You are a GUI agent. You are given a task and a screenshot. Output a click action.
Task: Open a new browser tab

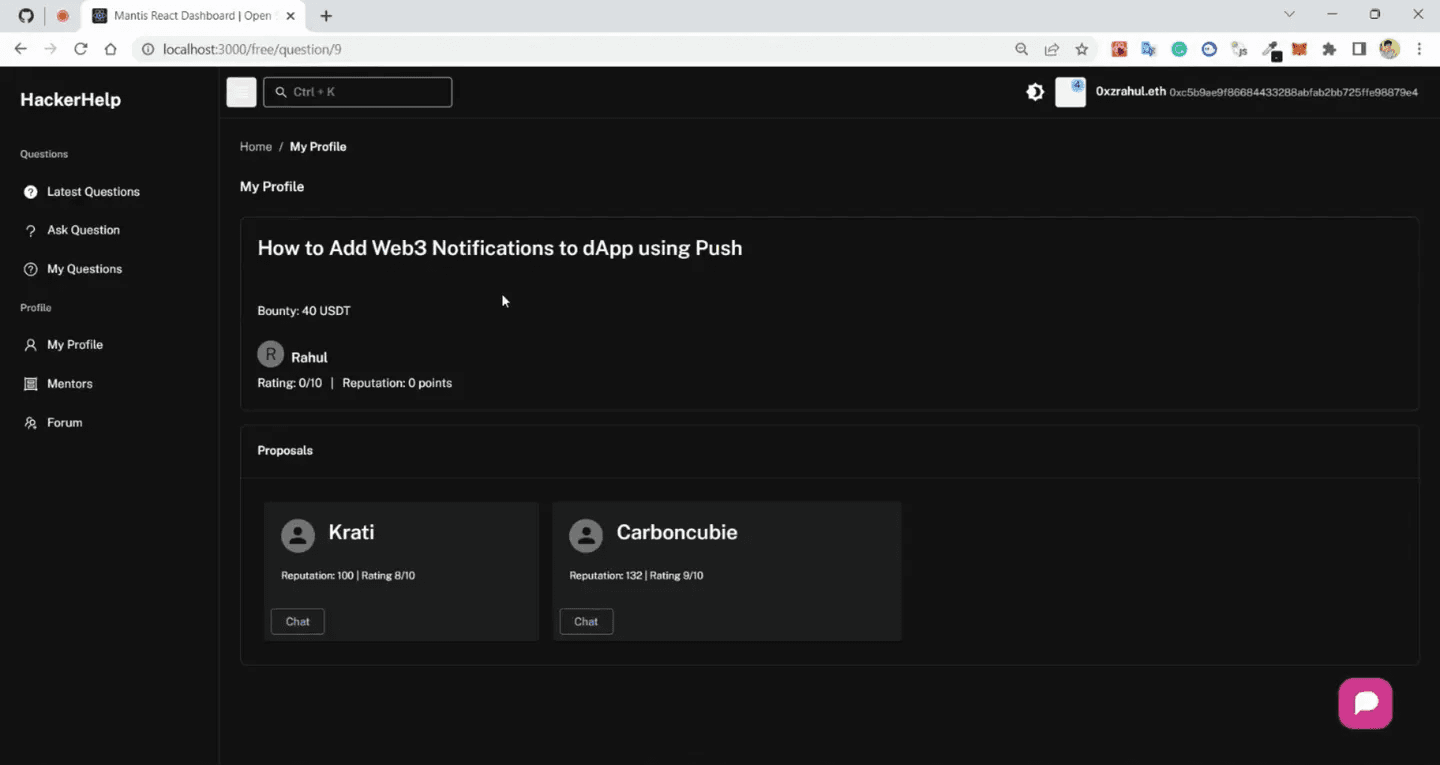326,16
